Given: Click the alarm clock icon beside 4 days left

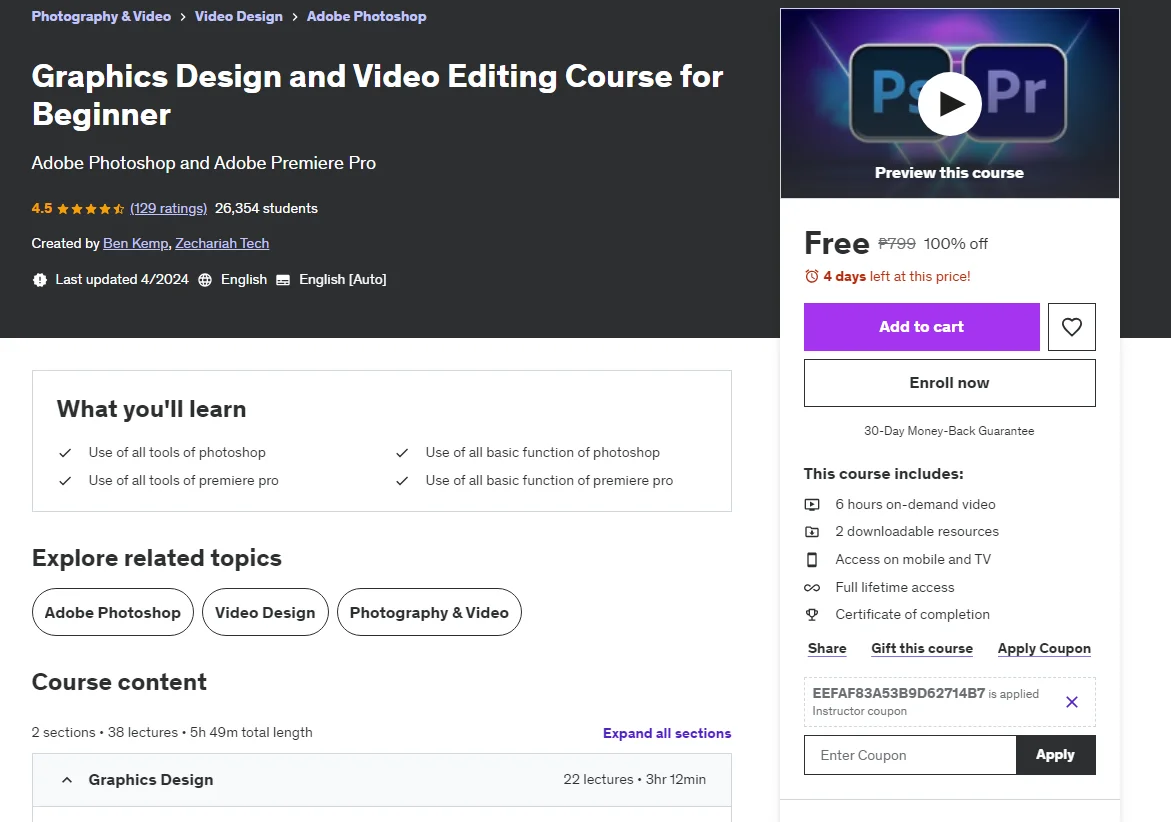Looking at the screenshot, I should pos(811,276).
